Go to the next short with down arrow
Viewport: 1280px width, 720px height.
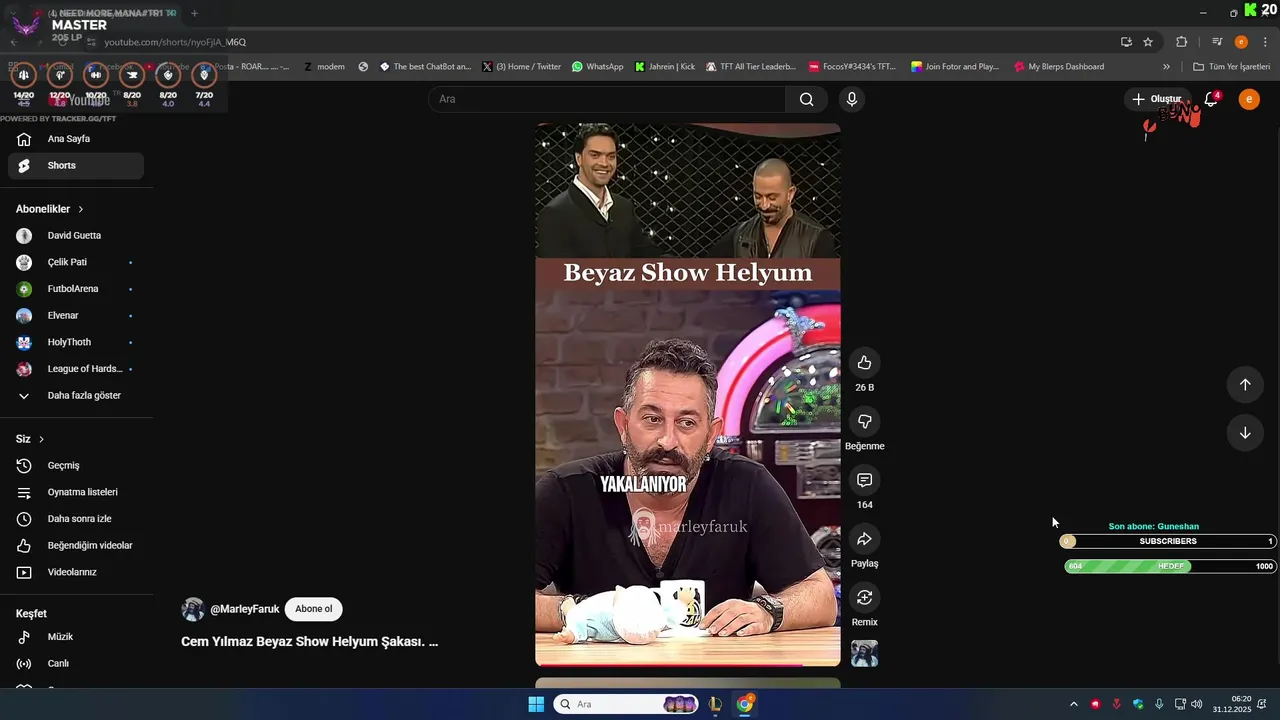1245,433
